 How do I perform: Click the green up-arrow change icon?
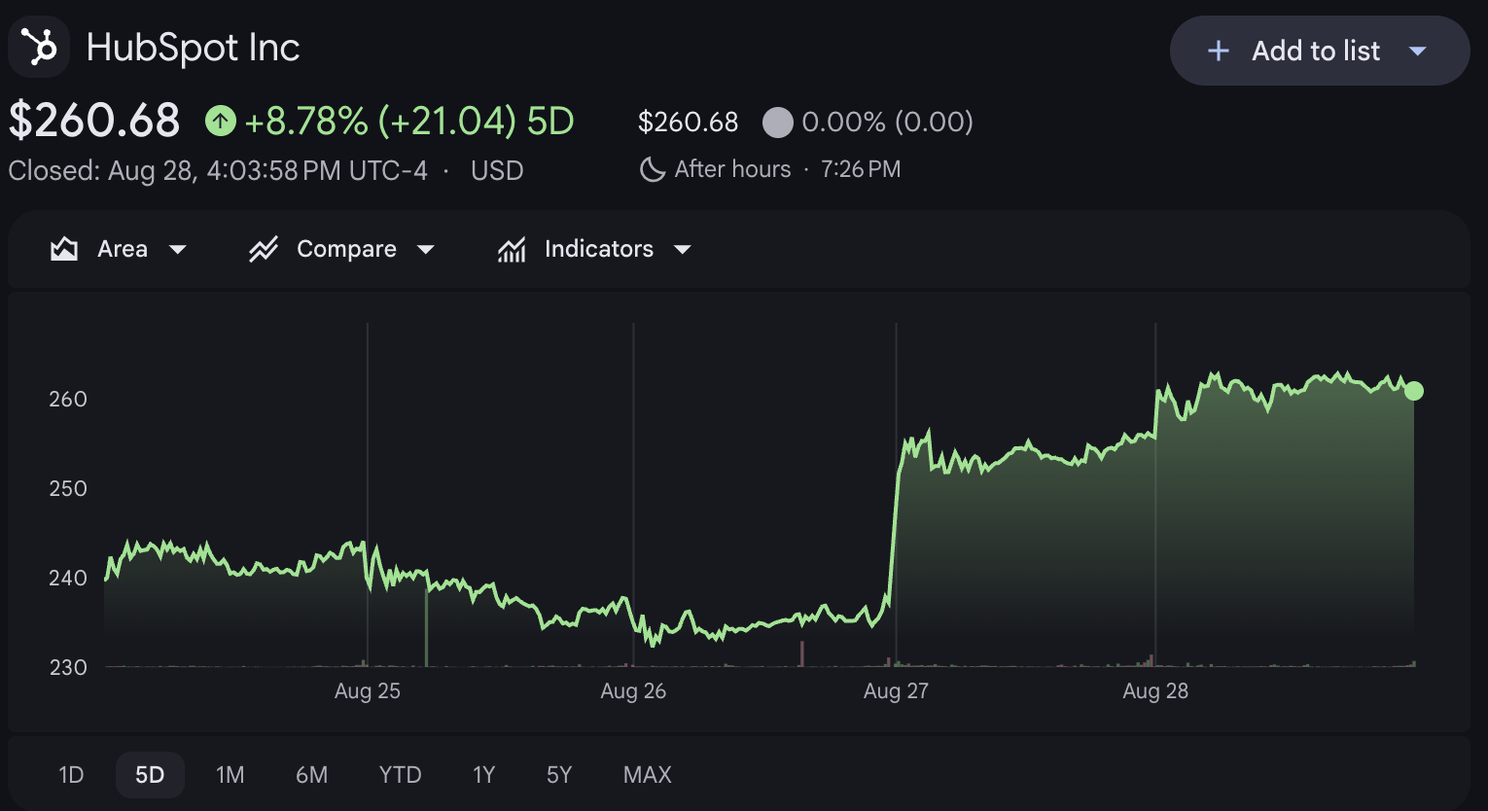[220, 122]
